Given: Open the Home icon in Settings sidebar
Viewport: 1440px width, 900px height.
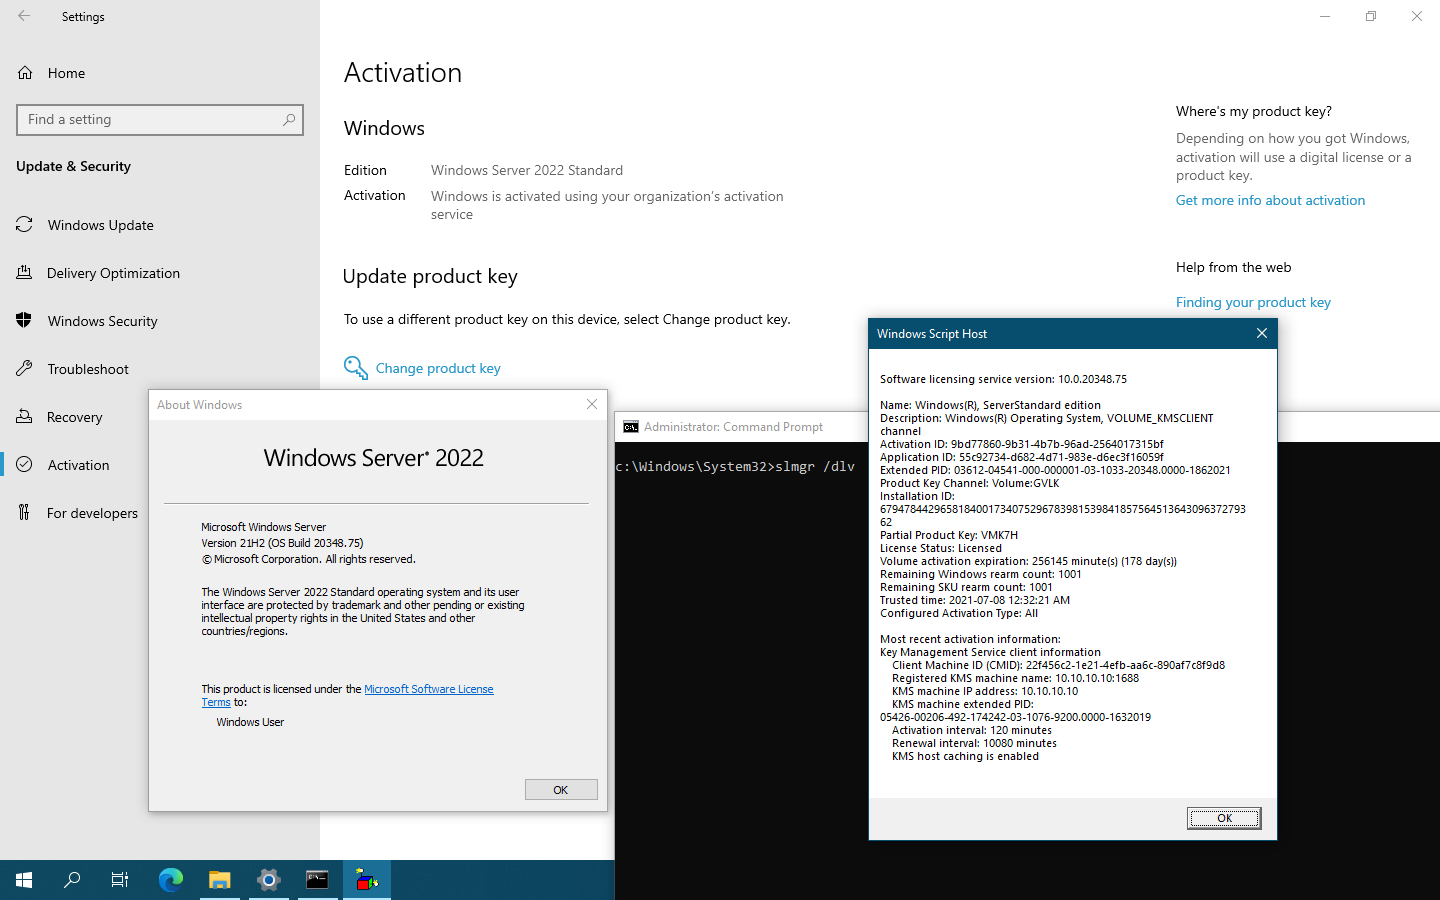Looking at the screenshot, I should coord(25,73).
